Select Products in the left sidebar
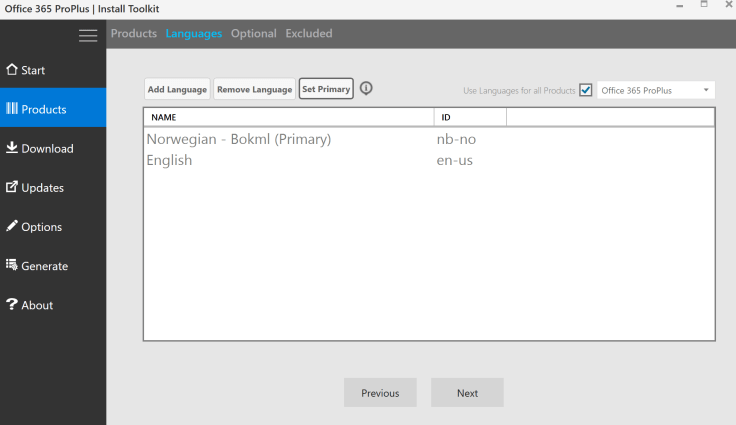 pos(43,109)
